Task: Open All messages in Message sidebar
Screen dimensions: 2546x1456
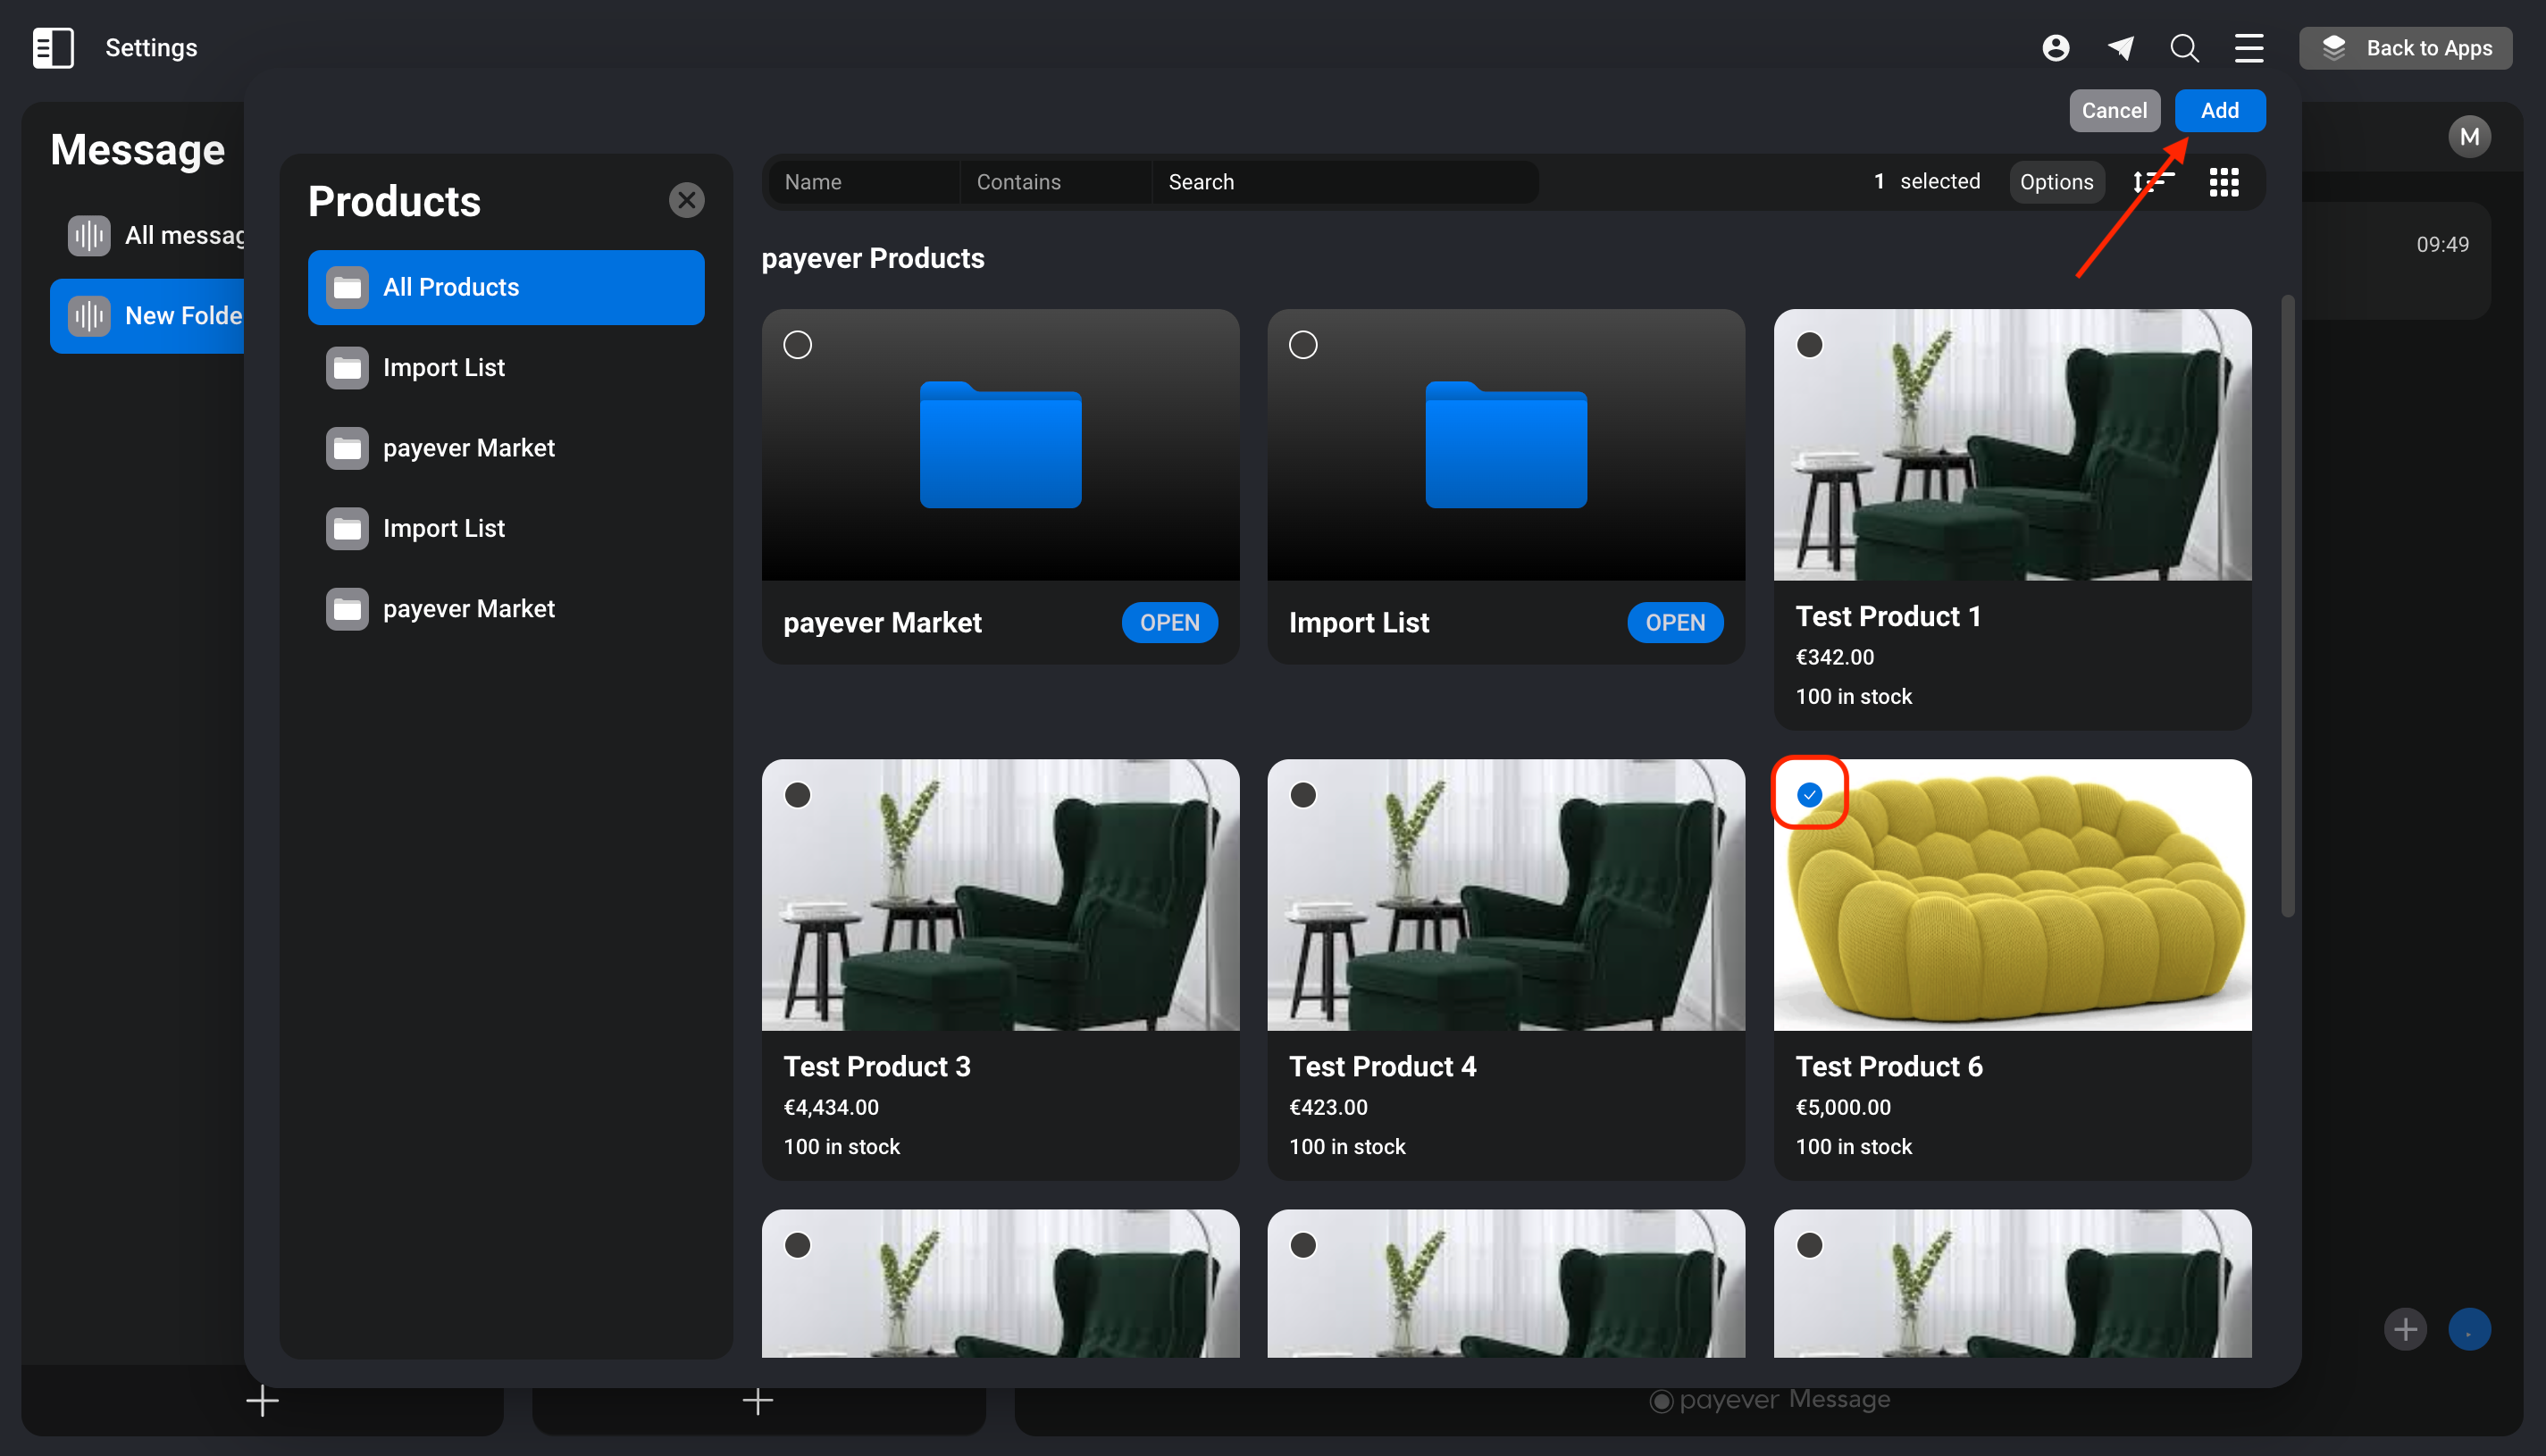Action: [155, 235]
